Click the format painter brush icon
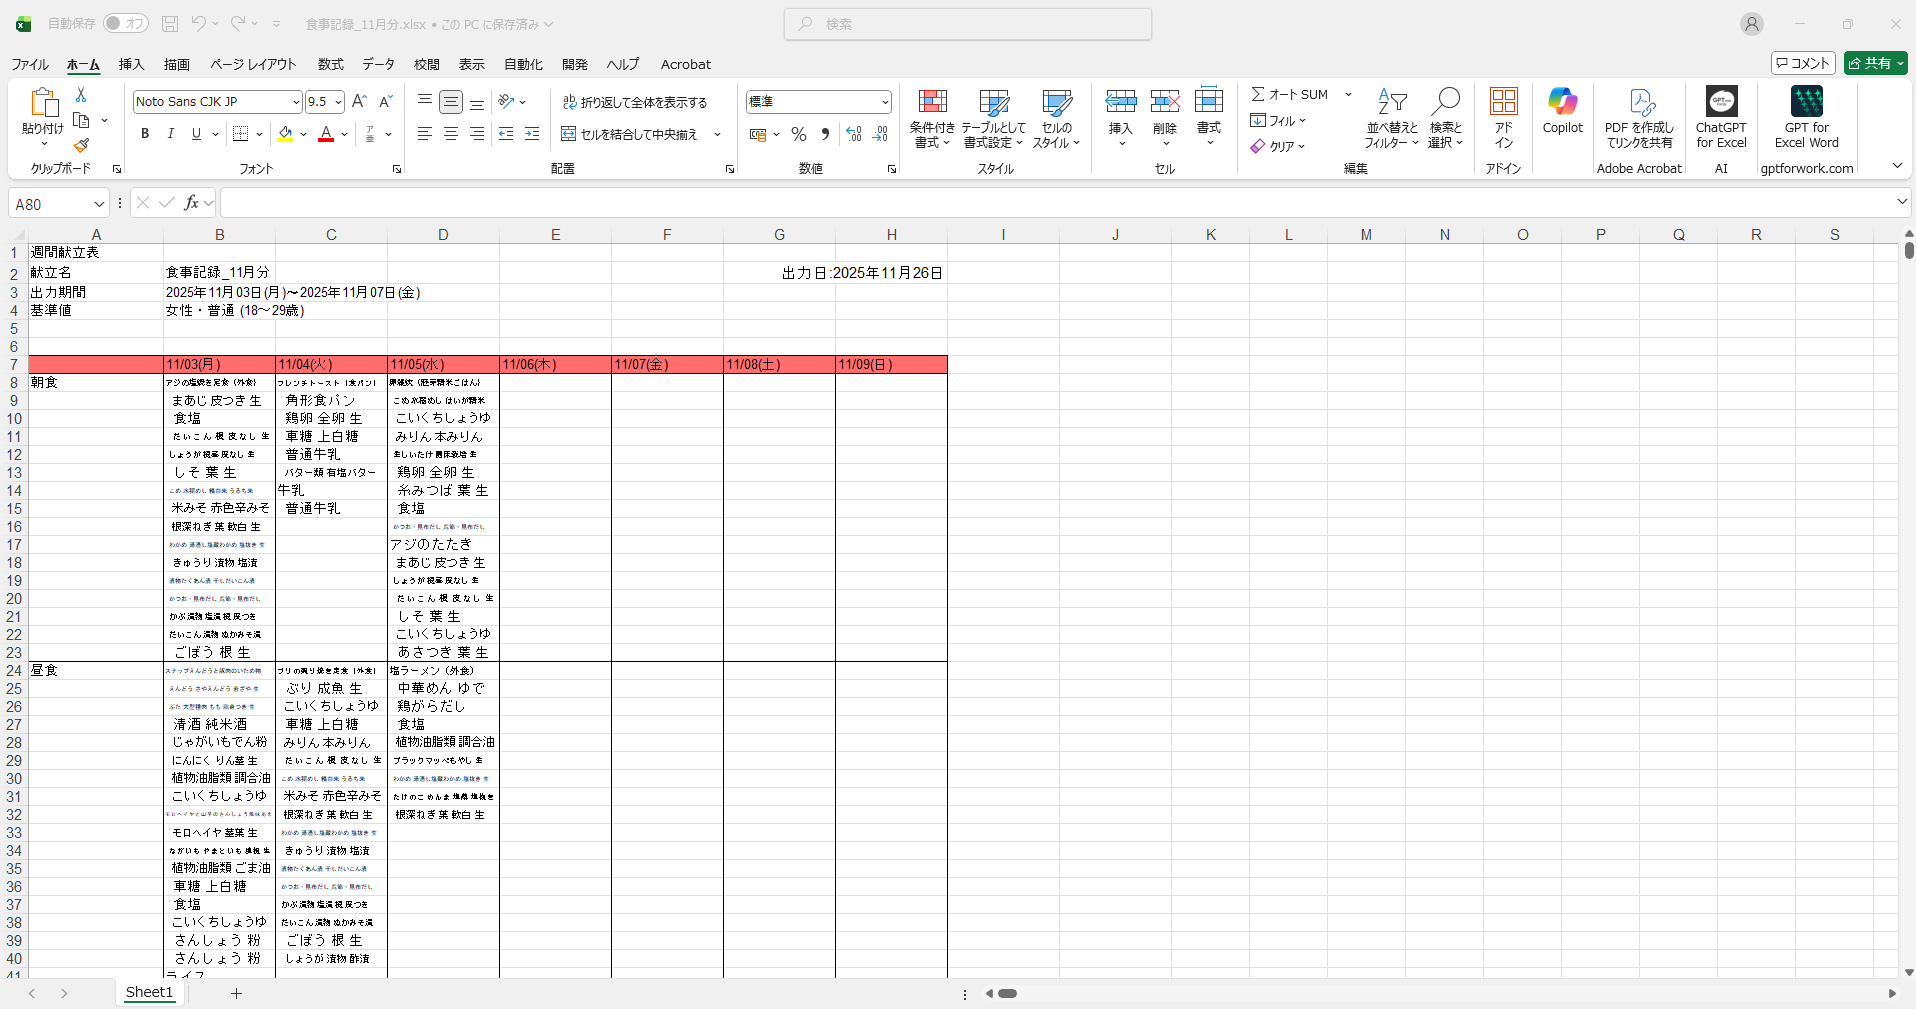1916x1009 pixels. (81, 146)
